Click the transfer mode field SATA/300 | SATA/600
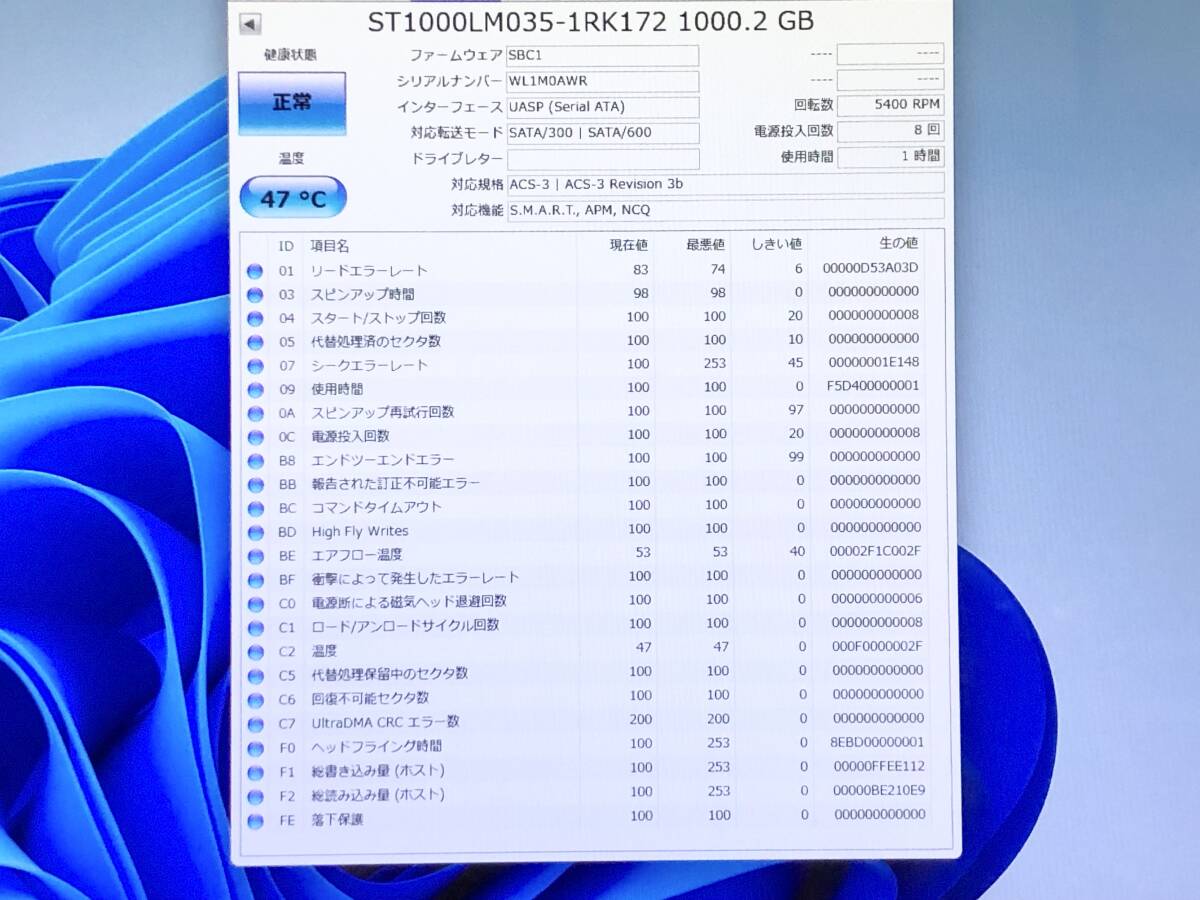Image resolution: width=1200 pixels, height=900 pixels. 603,133
